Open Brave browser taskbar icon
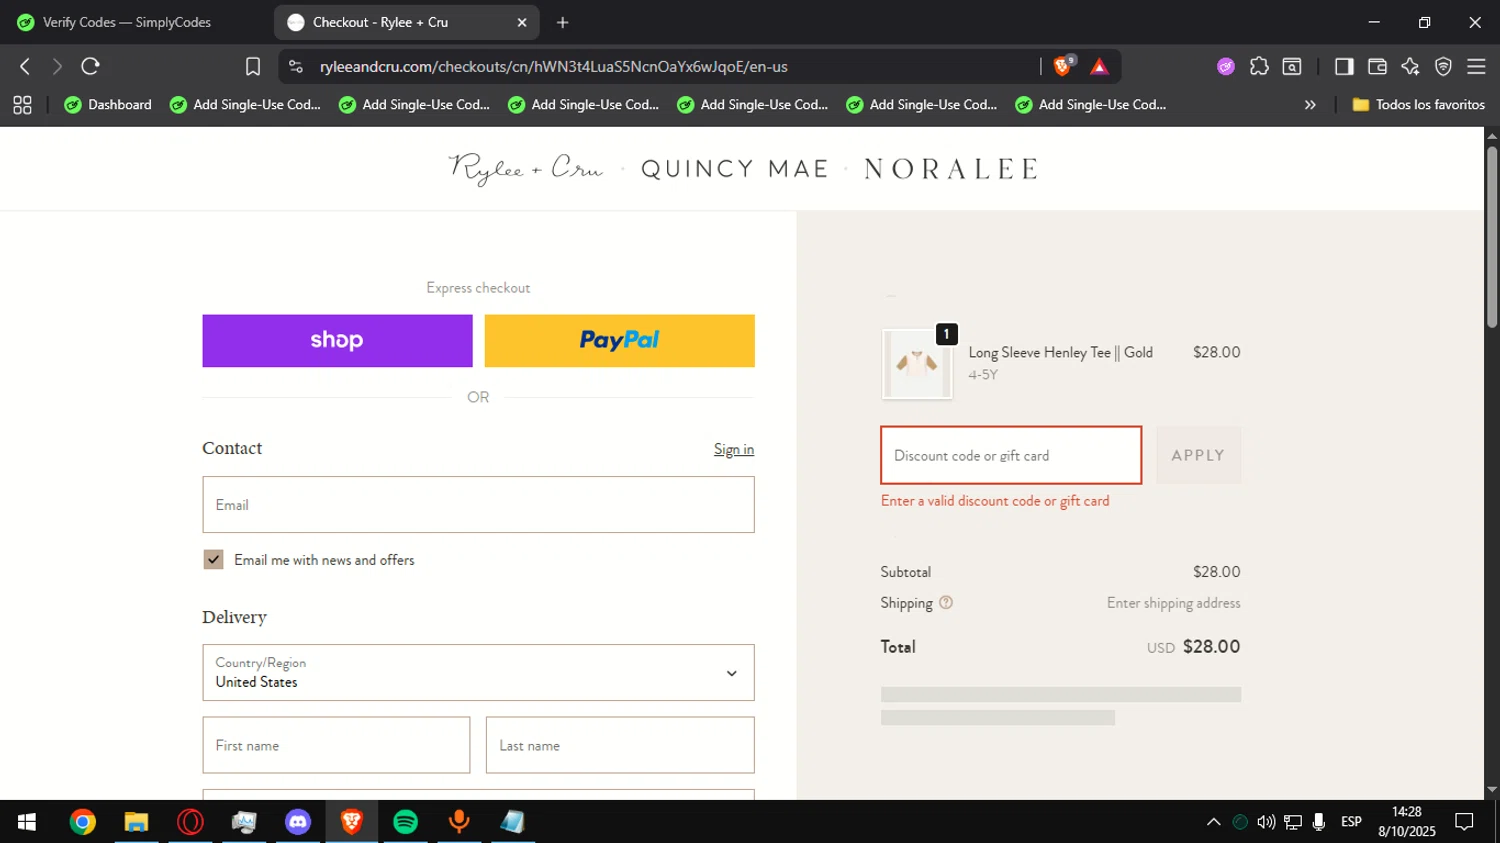This screenshot has height=843, width=1500. click(351, 822)
